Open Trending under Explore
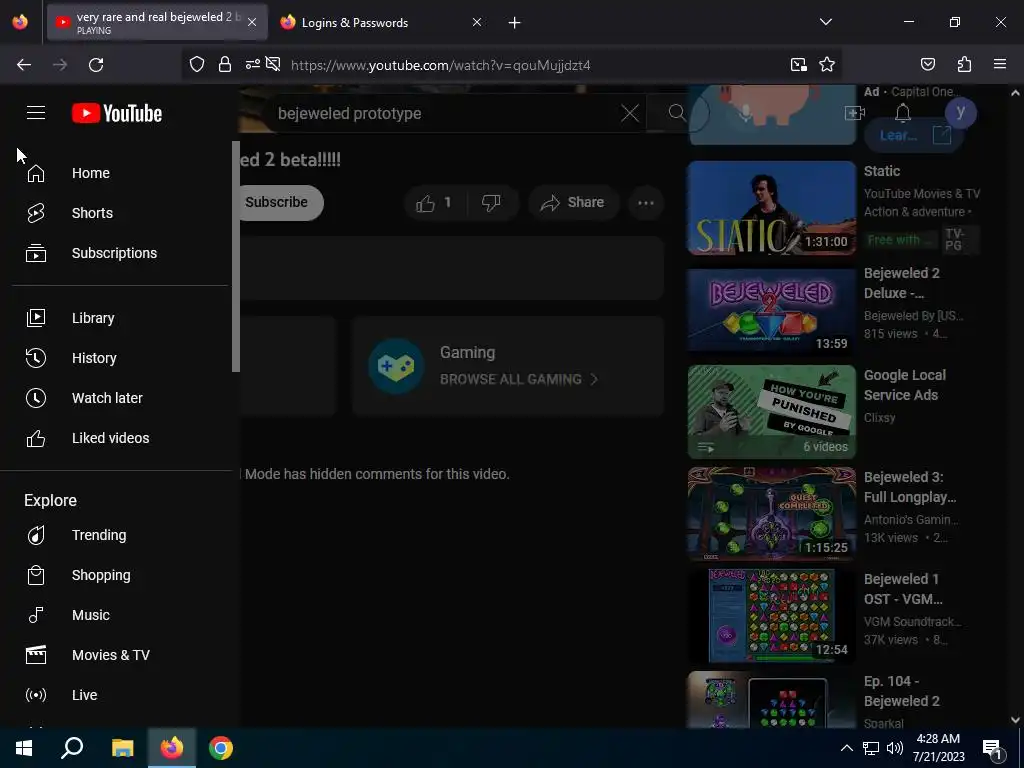The height and width of the screenshot is (768, 1024). (x=120, y=535)
